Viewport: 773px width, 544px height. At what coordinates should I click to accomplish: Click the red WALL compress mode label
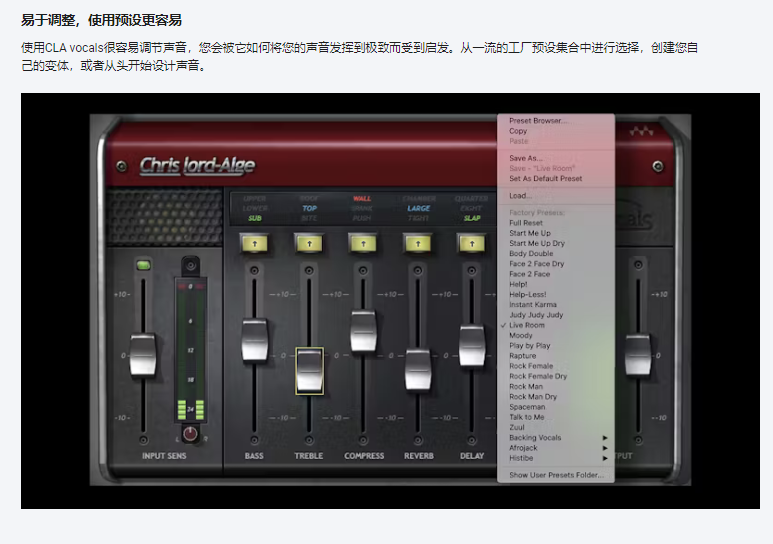click(362, 198)
